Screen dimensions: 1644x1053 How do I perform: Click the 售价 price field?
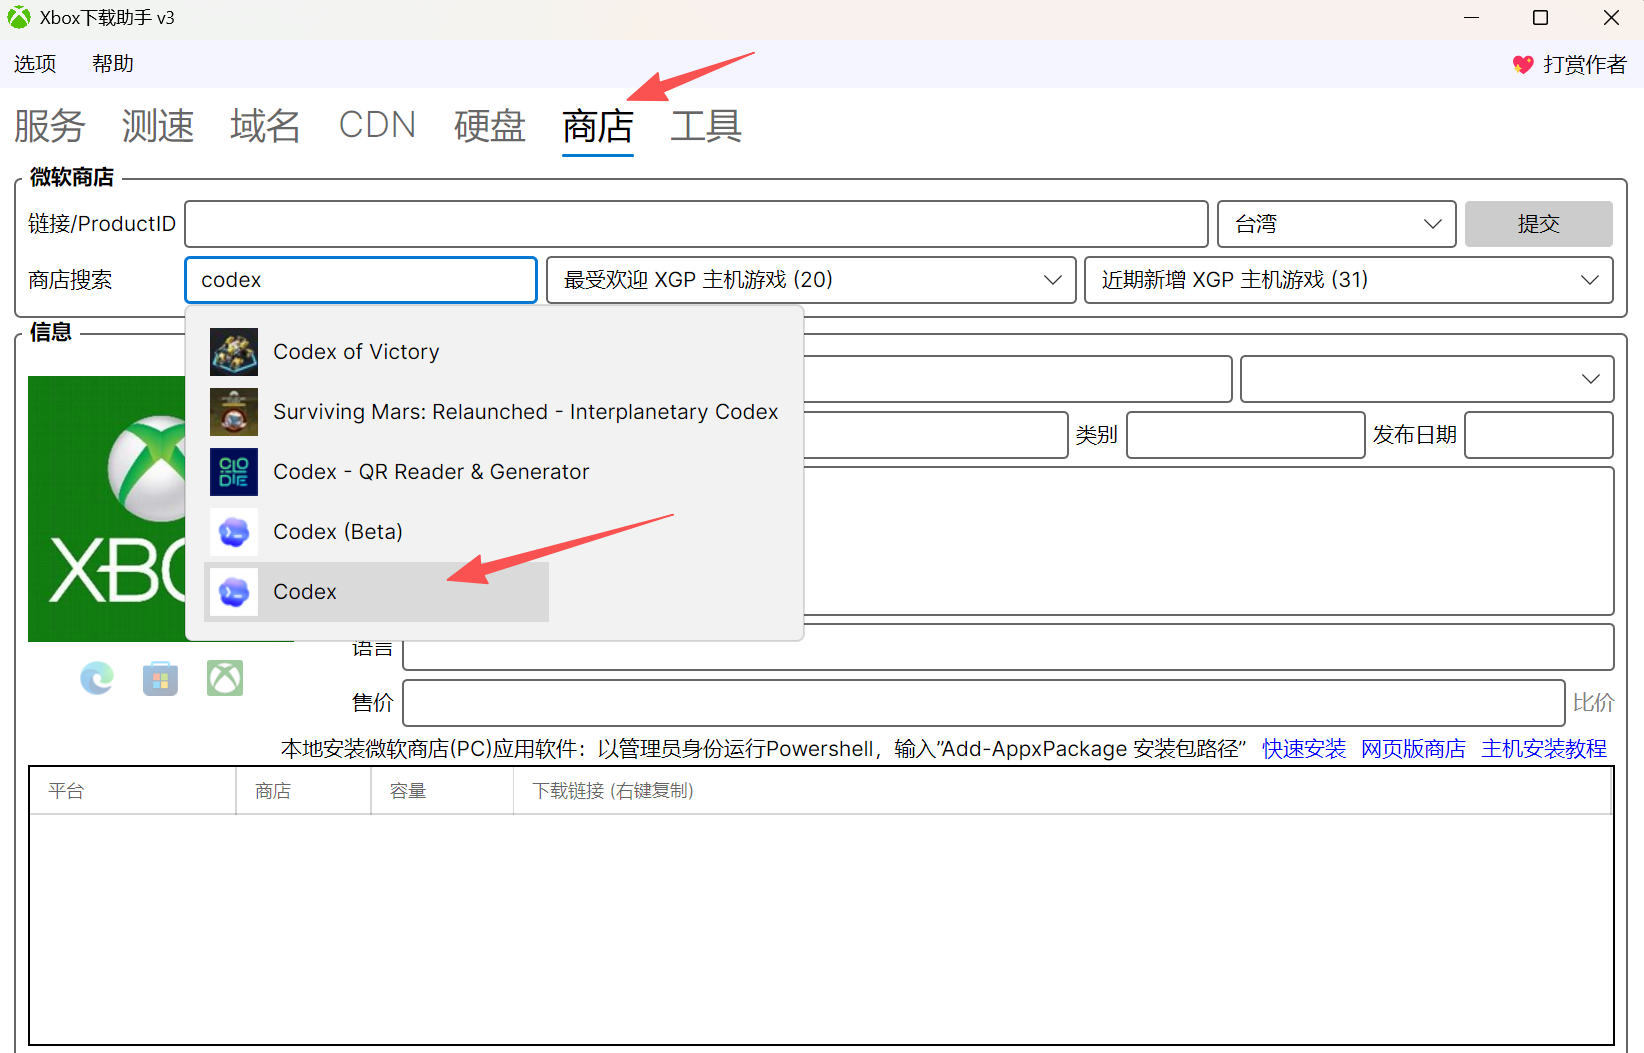(x=984, y=703)
